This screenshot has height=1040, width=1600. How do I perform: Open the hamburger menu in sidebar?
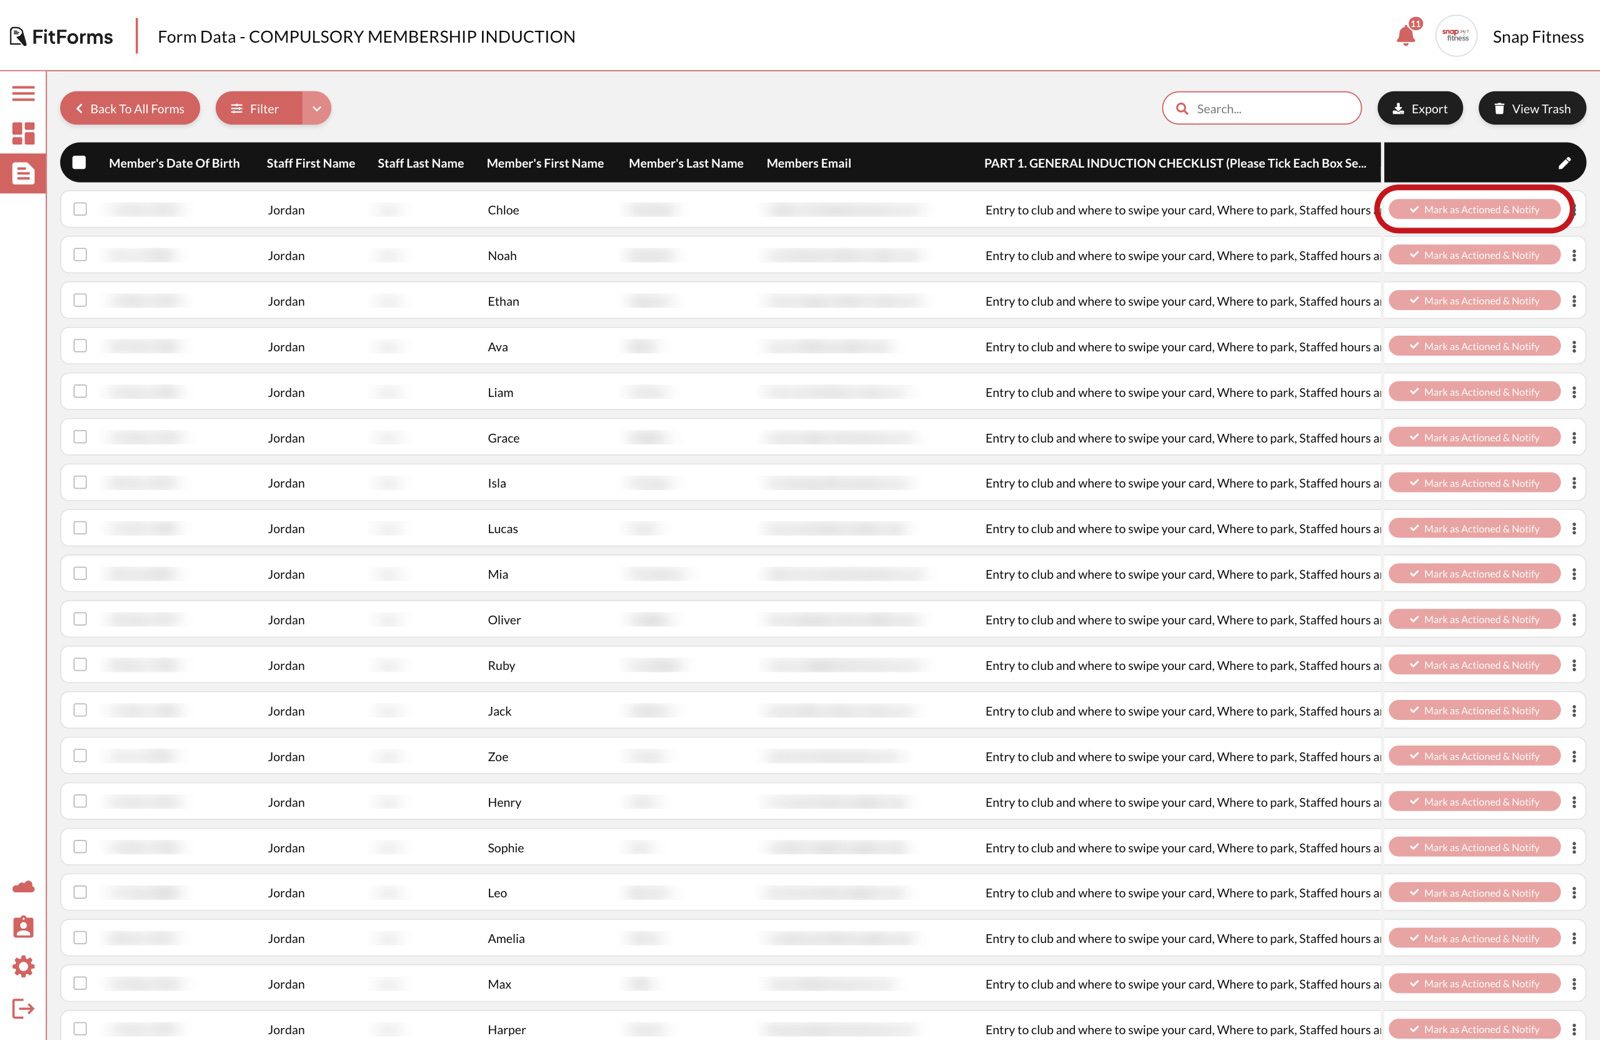pyautogui.click(x=23, y=94)
